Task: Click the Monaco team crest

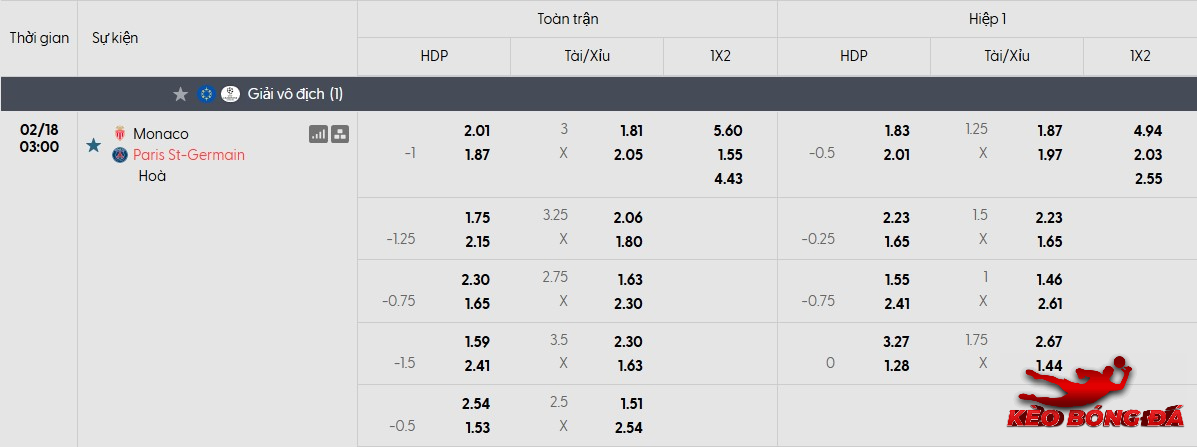Action: (120, 134)
